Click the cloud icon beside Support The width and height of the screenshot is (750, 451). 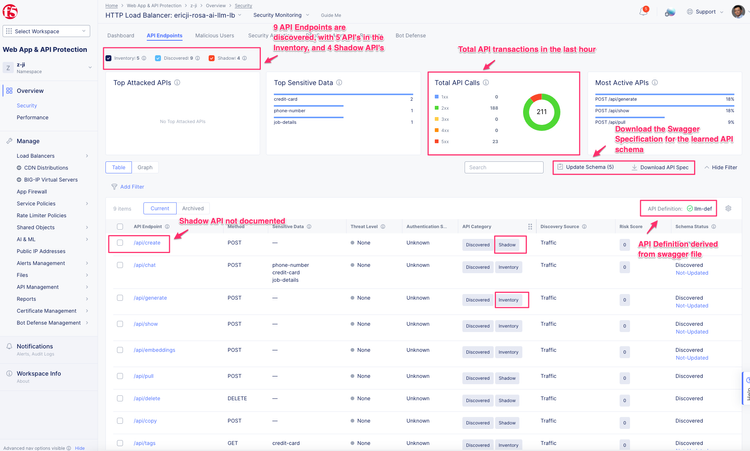(x=670, y=12)
